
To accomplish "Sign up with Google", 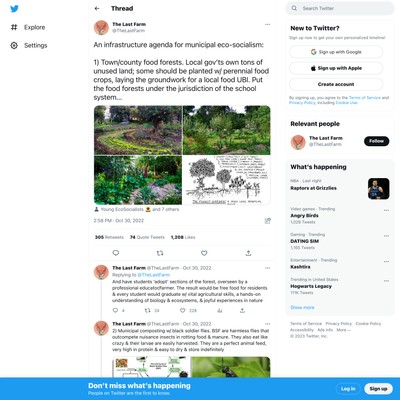I will [336, 52].
